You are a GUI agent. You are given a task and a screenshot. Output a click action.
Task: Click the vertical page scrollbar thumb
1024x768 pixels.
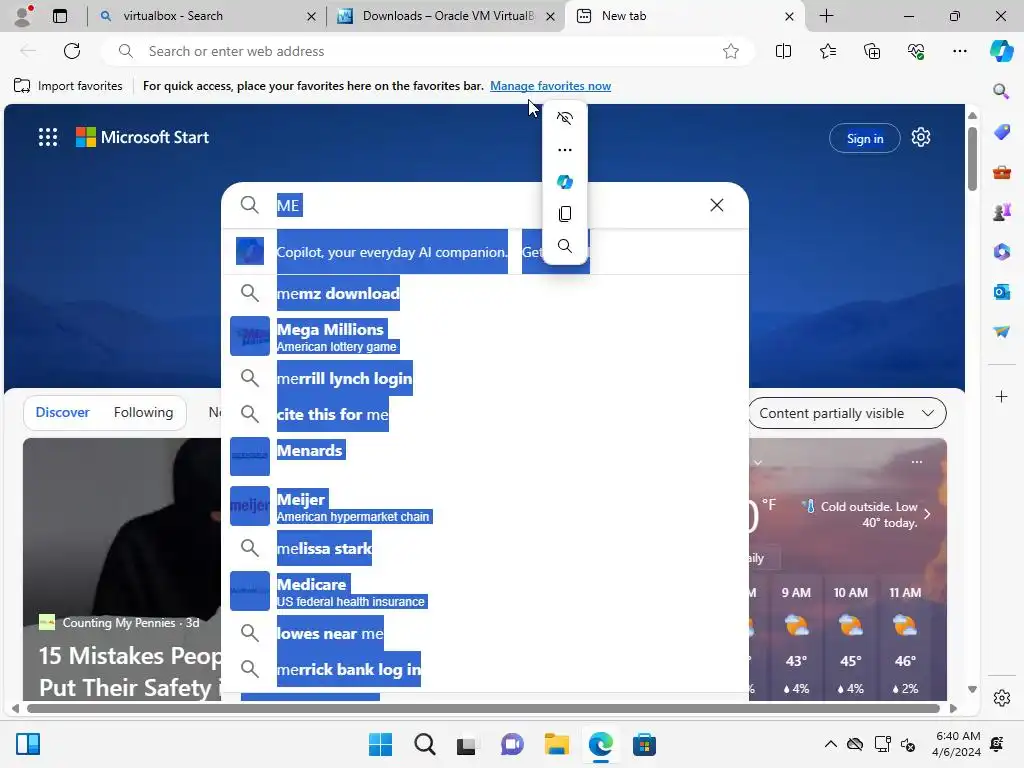(x=972, y=159)
